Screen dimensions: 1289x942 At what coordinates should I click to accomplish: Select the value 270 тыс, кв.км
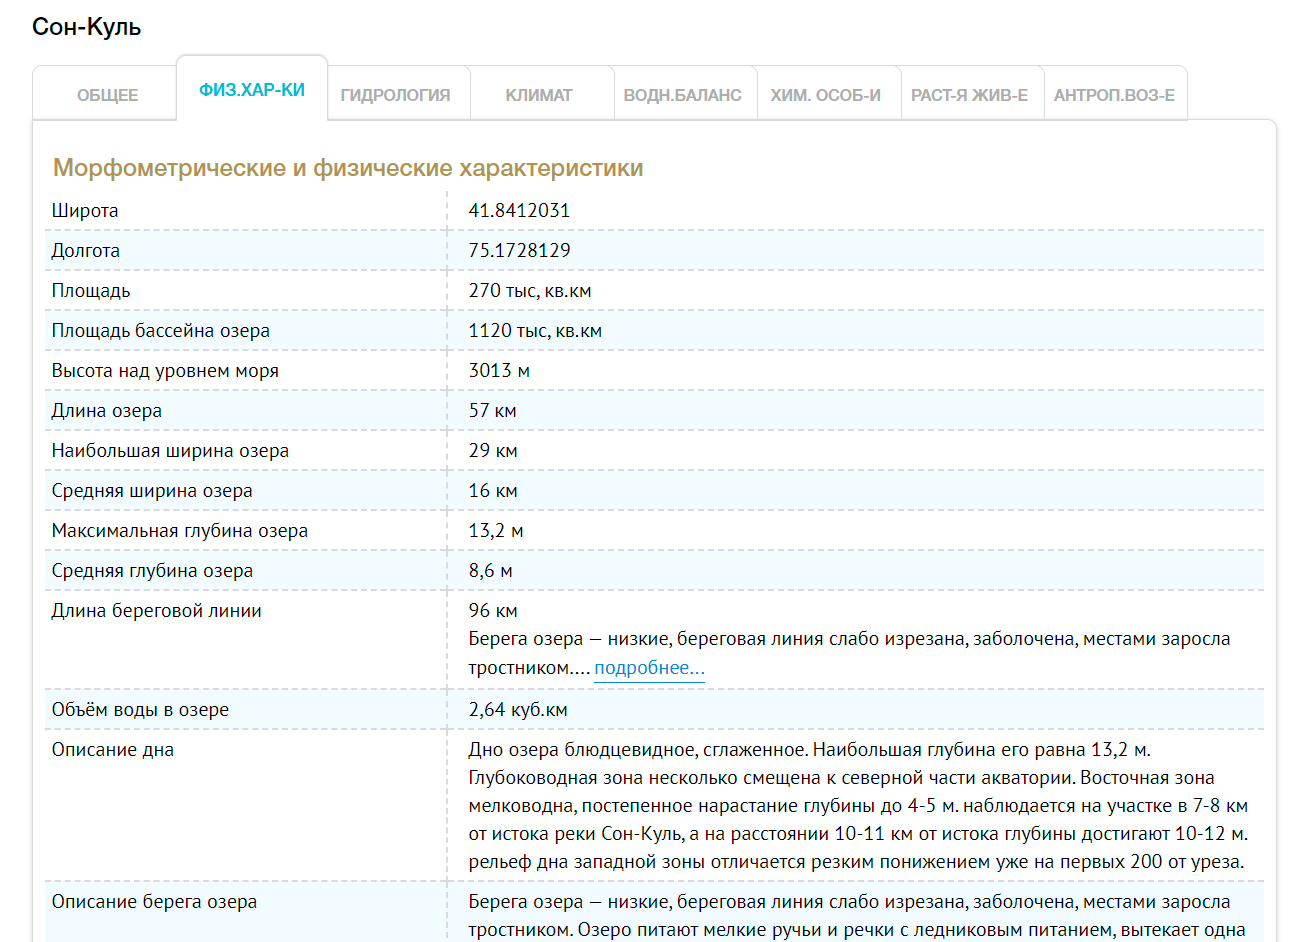530,291
